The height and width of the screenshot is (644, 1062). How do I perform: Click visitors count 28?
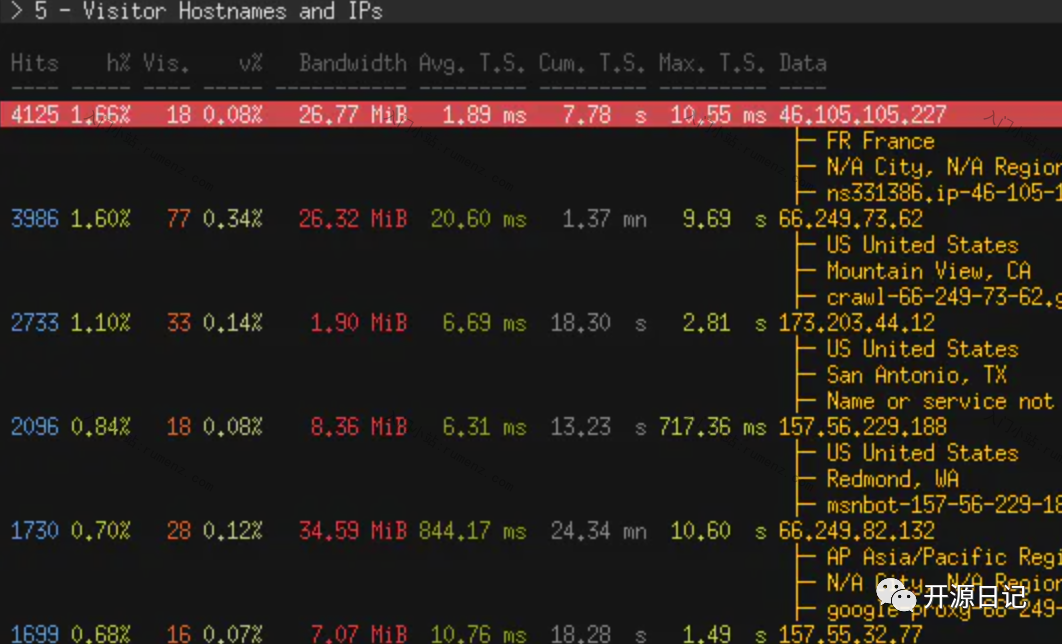[178, 530]
